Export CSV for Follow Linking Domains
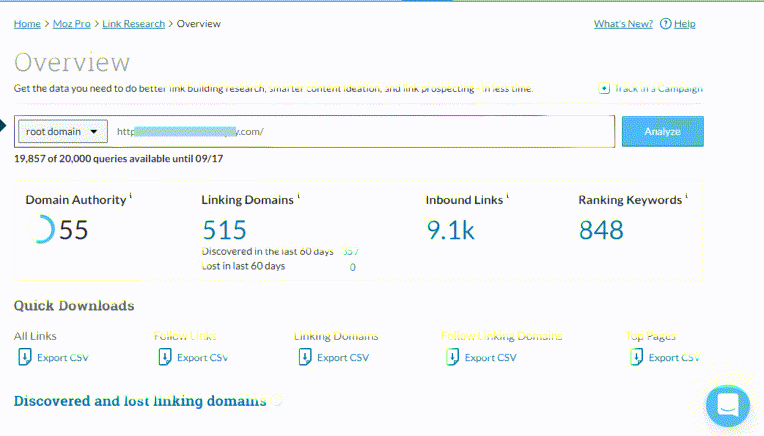This screenshot has width=764, height=436. click(x=491, y=358)
